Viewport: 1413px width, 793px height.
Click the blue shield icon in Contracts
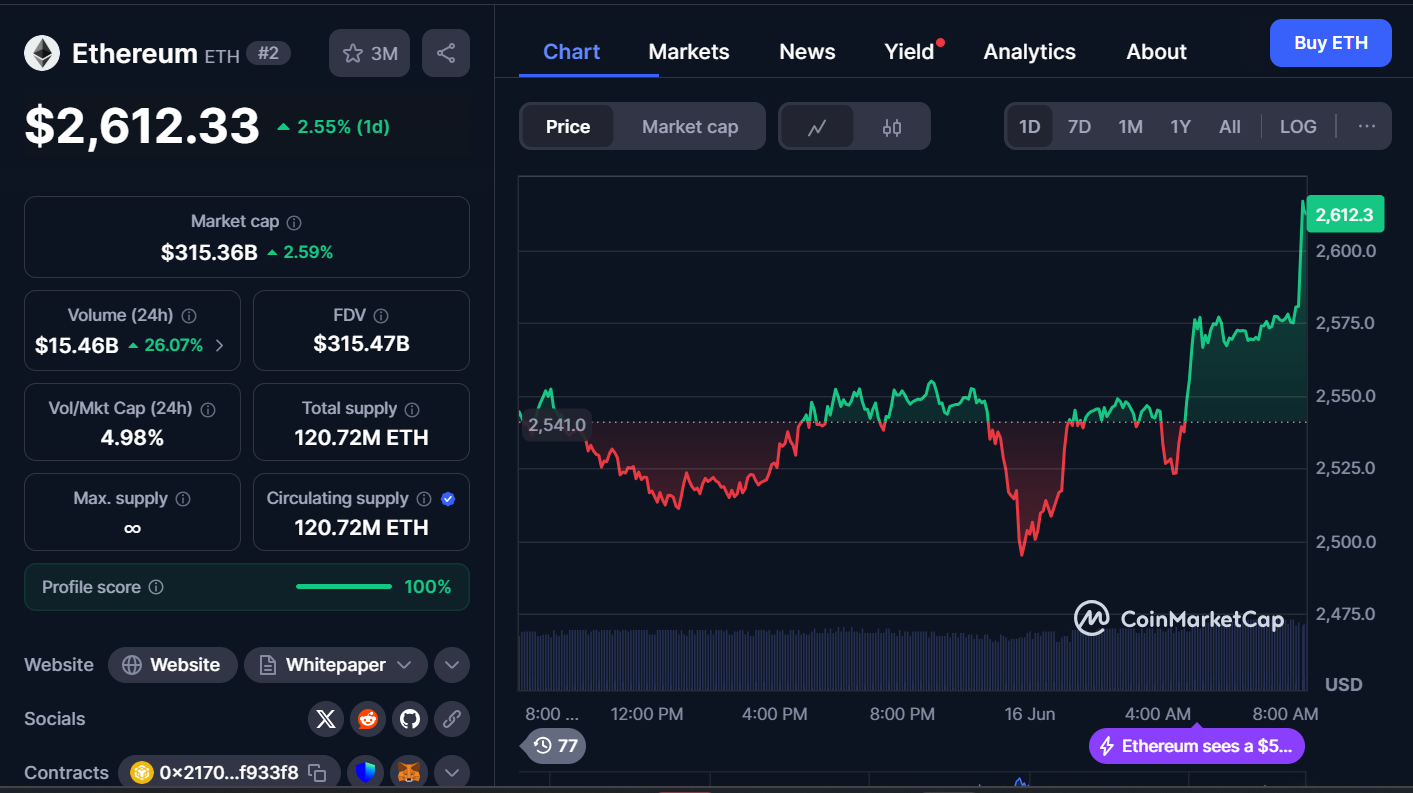tap(368, 772)
